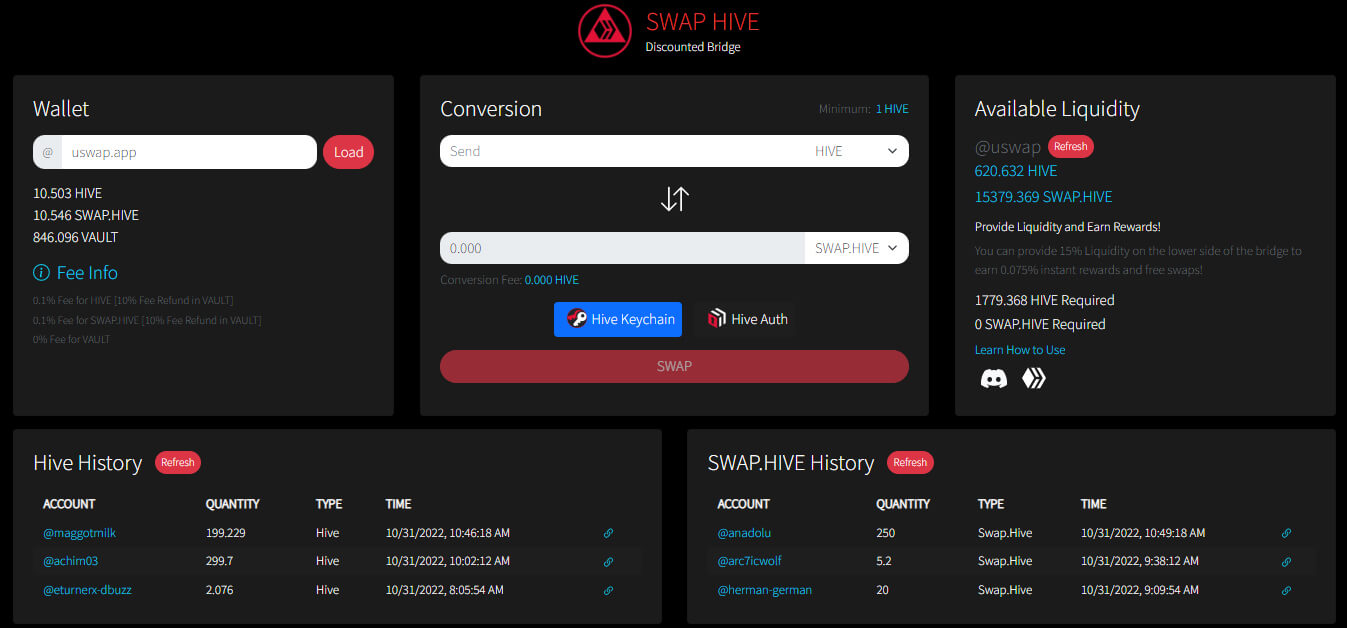Click the Fee Info circle icon
Screen dimensions: 1347x628
click(x=41, y=273)
